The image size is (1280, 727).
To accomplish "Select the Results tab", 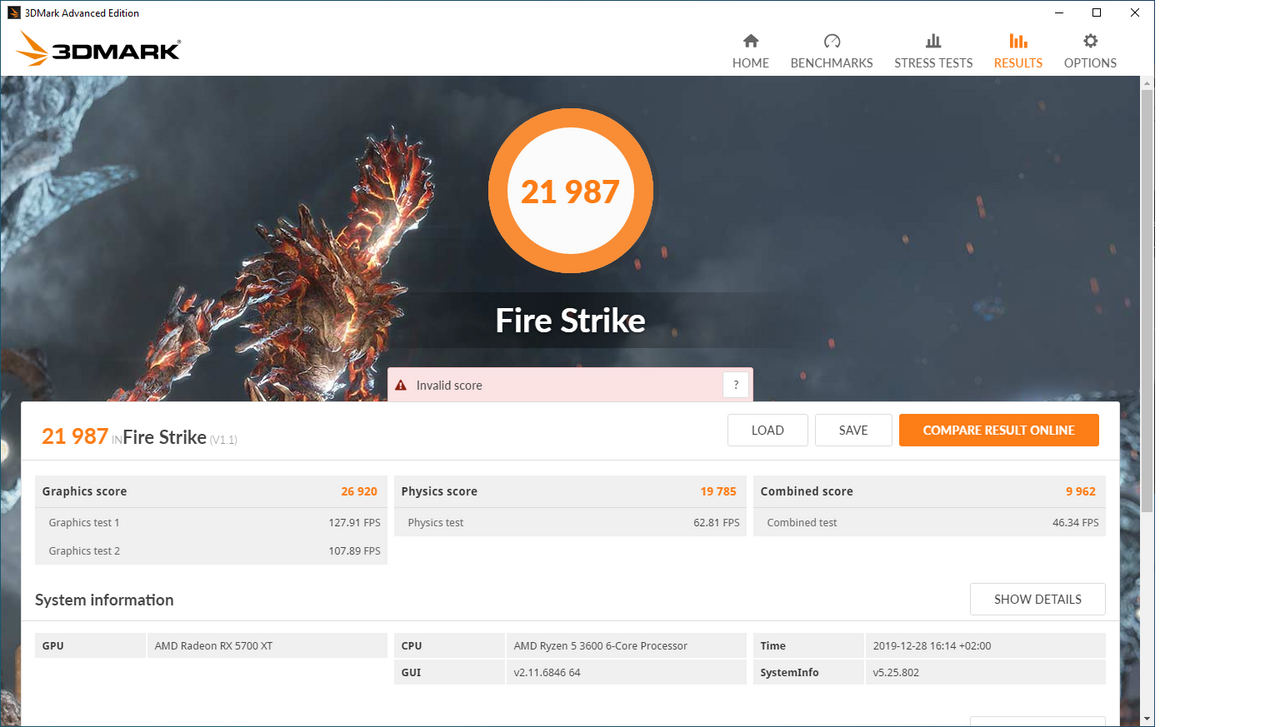I will (1018, 51).
